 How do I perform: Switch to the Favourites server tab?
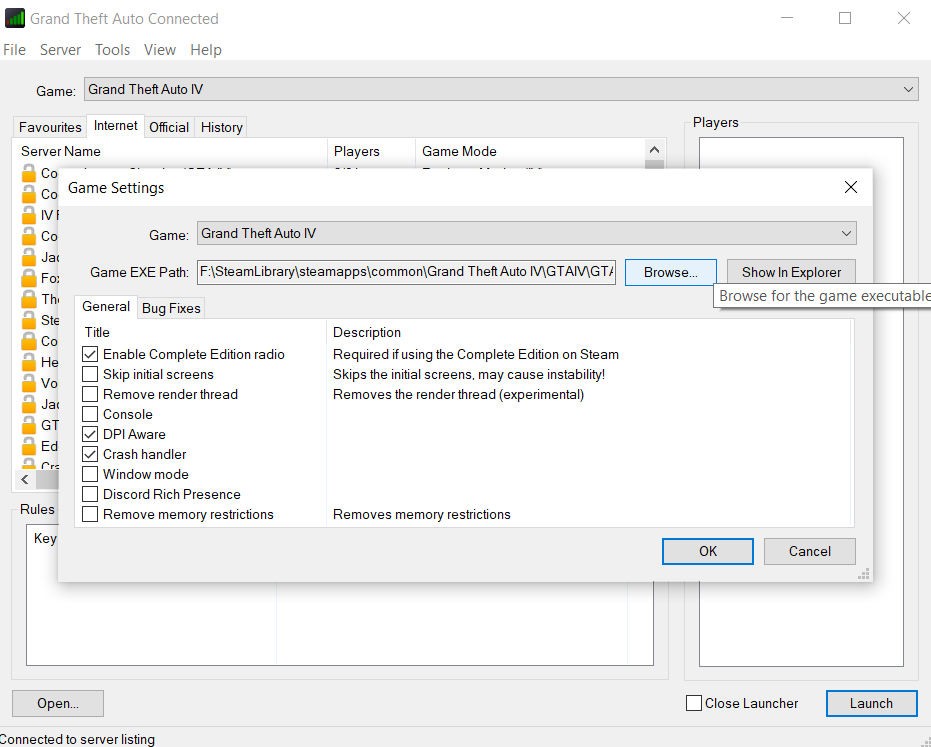[x=50, y=127]
